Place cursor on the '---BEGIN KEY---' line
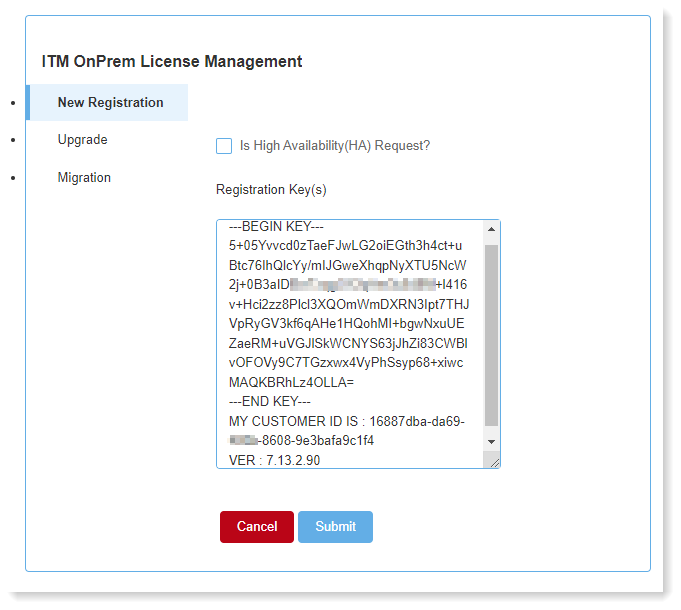Image resolution: width=681 pixels, height=610 pixels. 276,227
